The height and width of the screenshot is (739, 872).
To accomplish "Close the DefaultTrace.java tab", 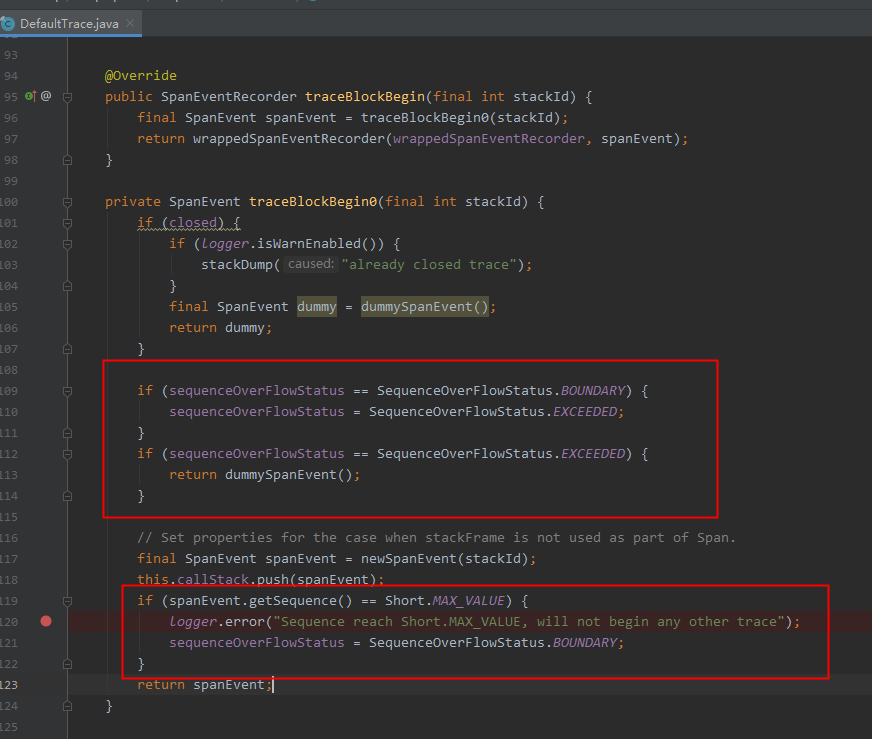I will pos(130,23).
